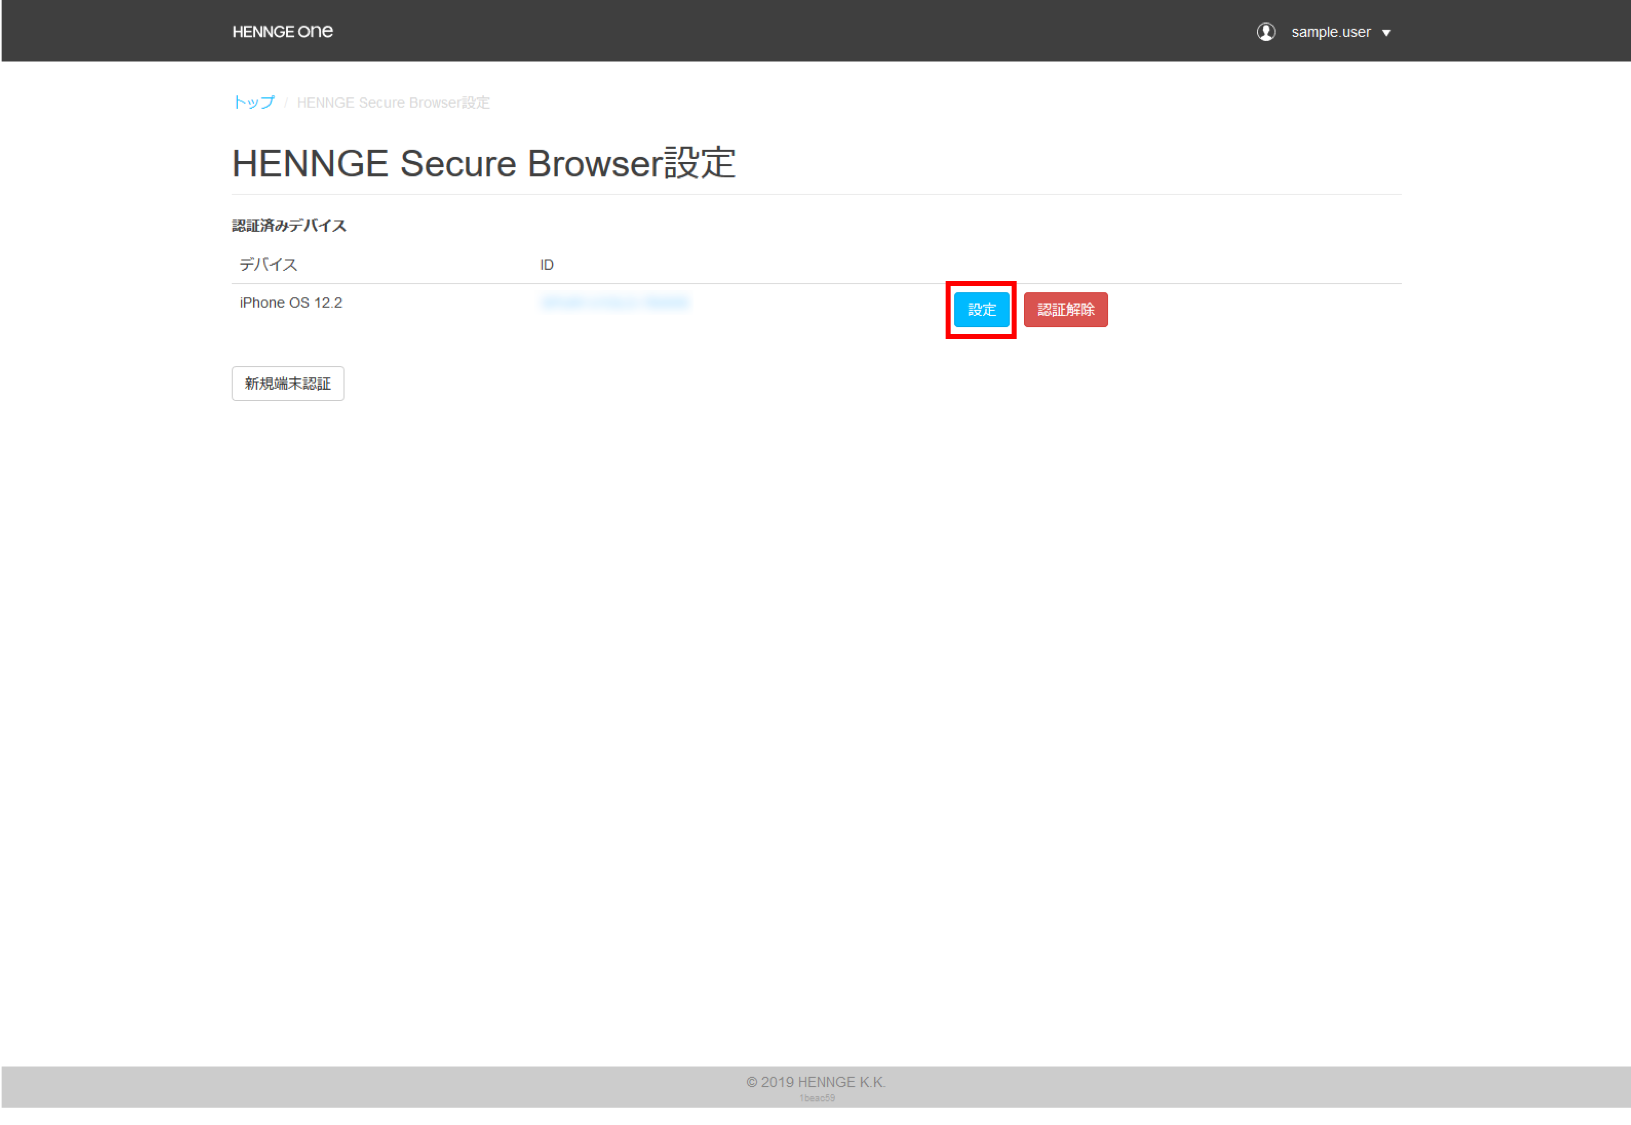Click the HENNGE Secure Browser設定 breadcrumb text
This screenshot has width=1631, height=1125.
tap(393, 103)
